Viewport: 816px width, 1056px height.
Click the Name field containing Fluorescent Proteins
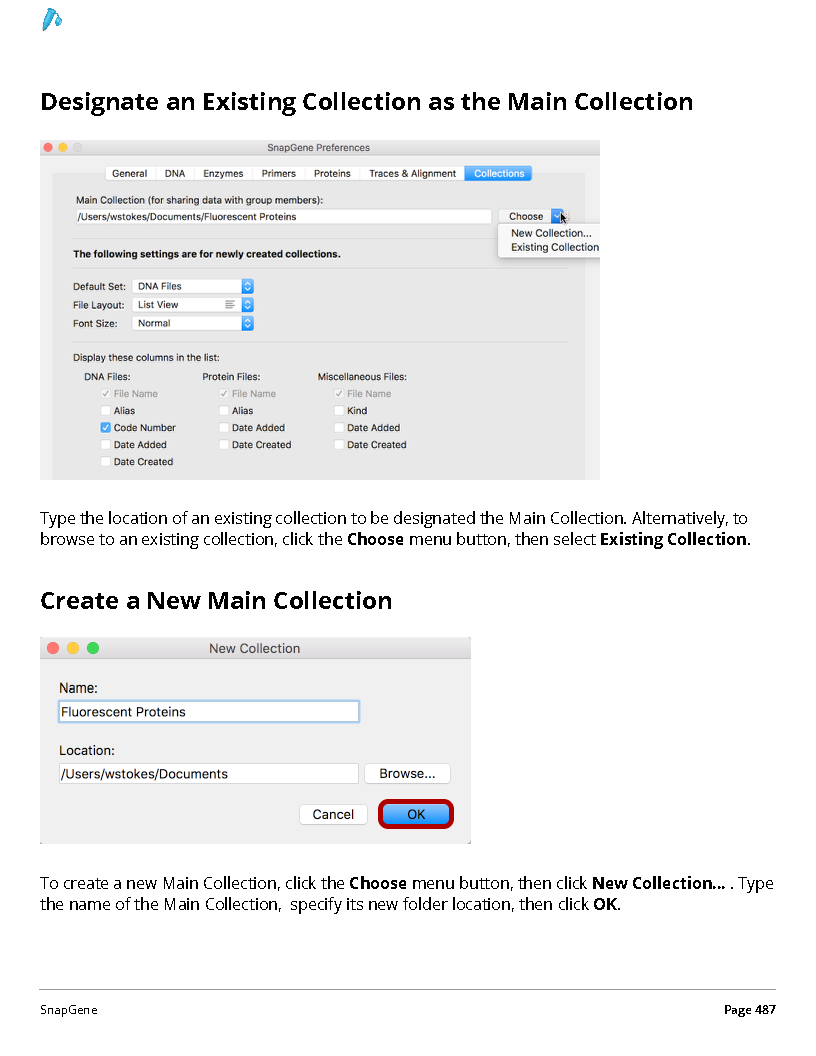click(x=209, y=712)
